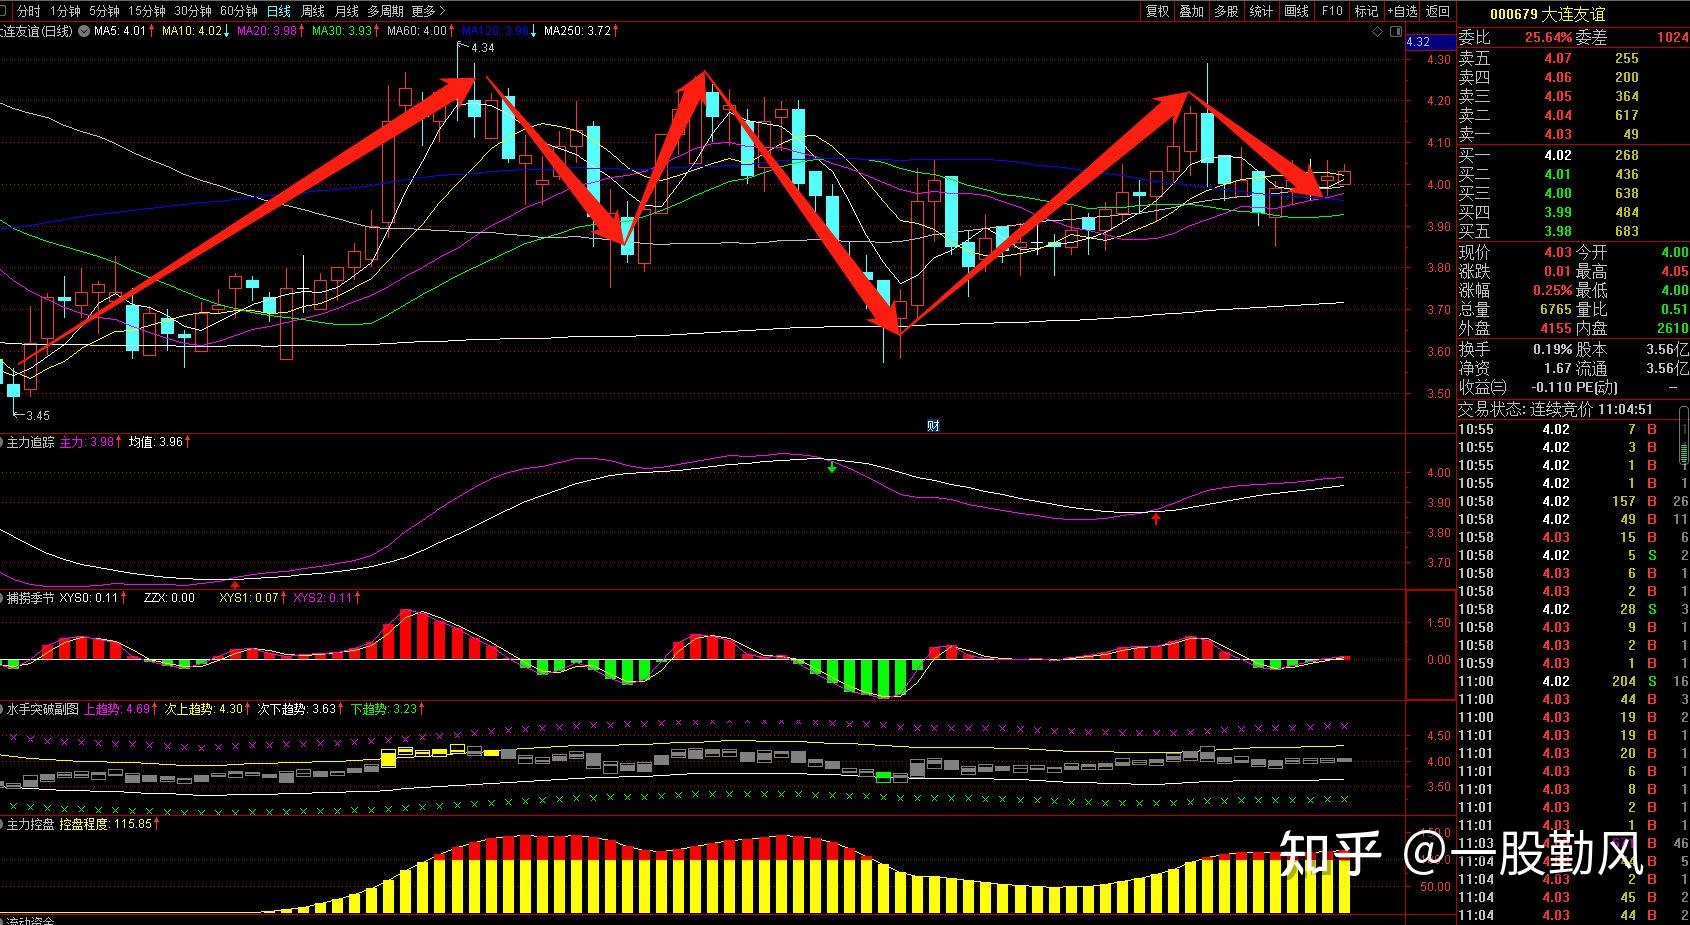Switch to the 月线 monthly chart tab
This screenshot has height=925, width=1690.
pyautogui.click(x=347, y=11)
